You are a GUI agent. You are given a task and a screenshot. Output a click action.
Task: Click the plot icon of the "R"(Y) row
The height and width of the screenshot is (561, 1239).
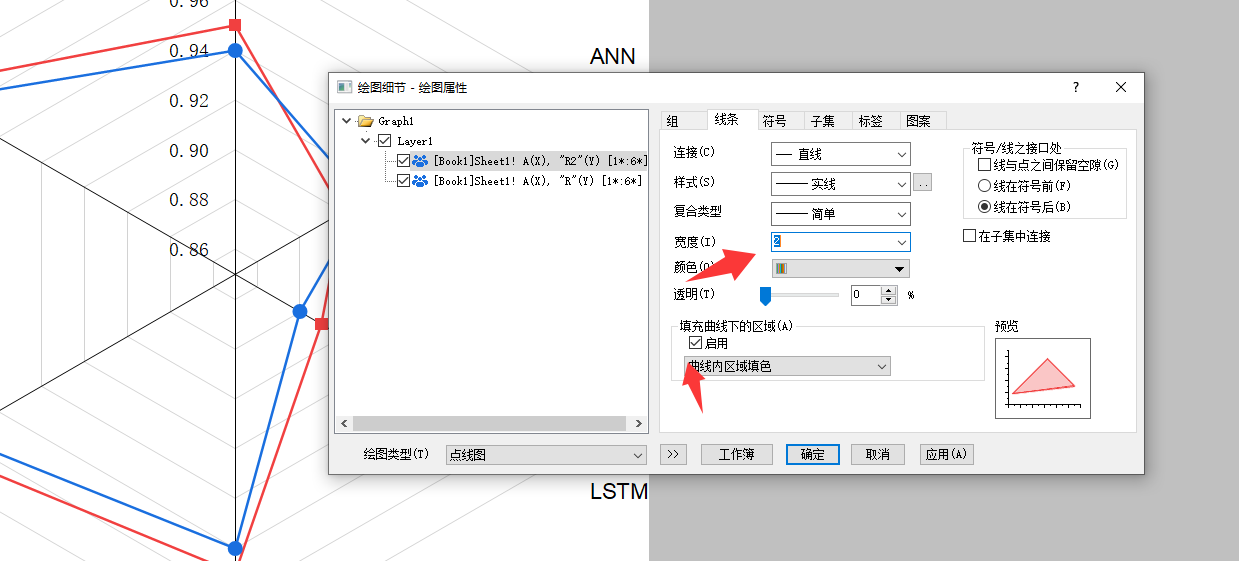point(420,181)
